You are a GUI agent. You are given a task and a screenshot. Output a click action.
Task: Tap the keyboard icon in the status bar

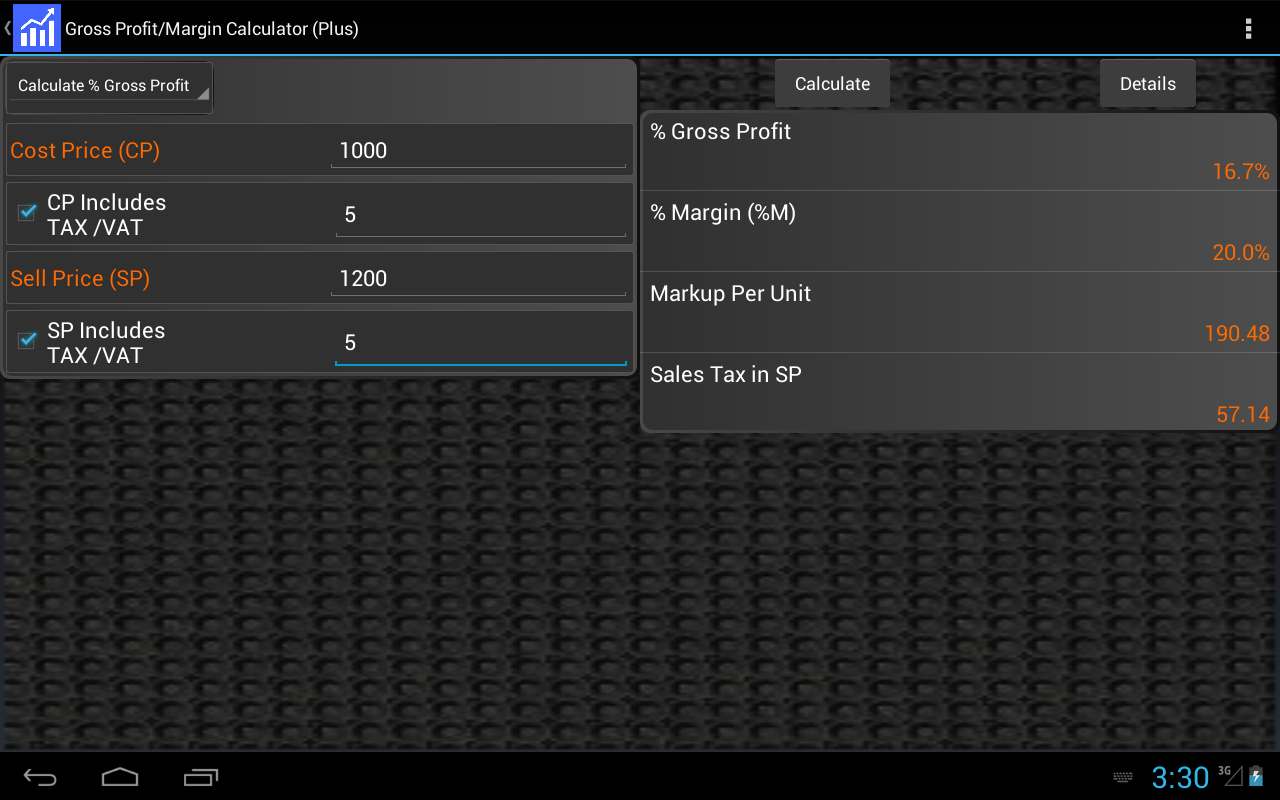[1122, 777]
